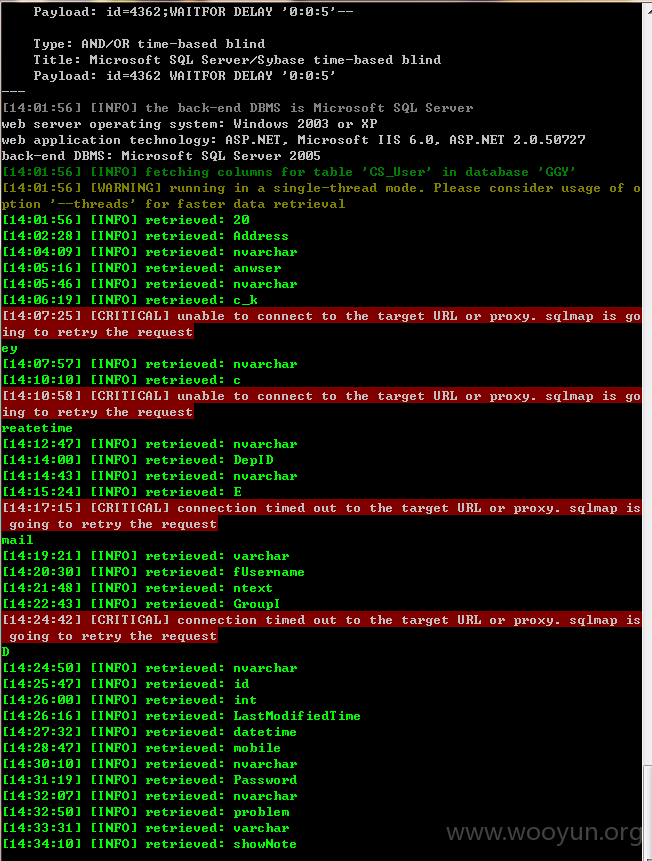Screen dimensions: 652x861
Task: Click the 'Title: Microsoft SQL Server/Sybase time-based blind' line
Action: 237,60
